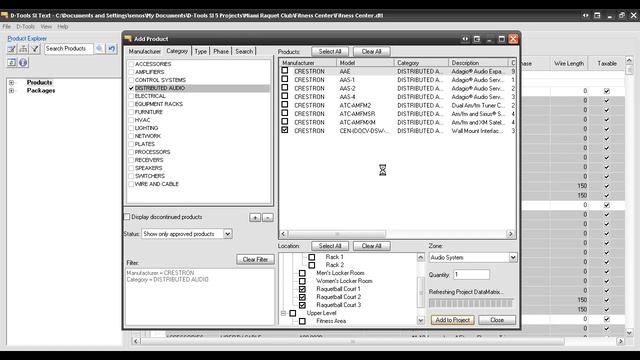This screenshot has height=360, width=640.
Task: Click the edit product pencil icon in Product Explorer
Action: pyautogui.click(x=11, y=49)
